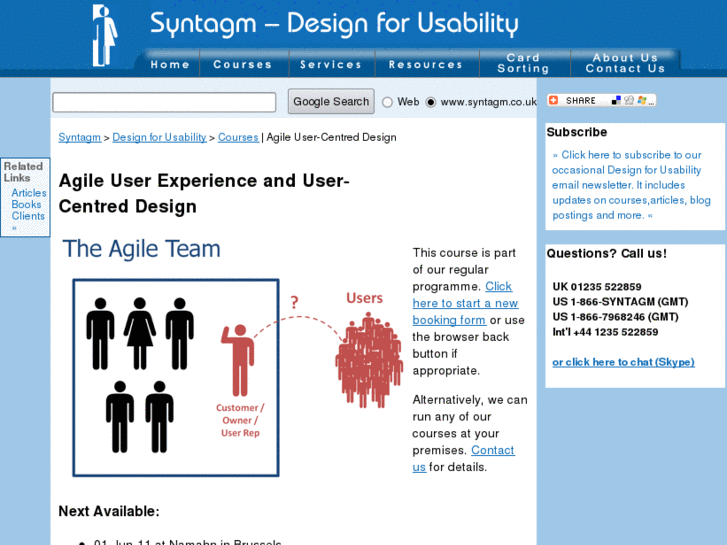Focus the Google search text field
The image size is (727, 545).
[x=164, y=102]
